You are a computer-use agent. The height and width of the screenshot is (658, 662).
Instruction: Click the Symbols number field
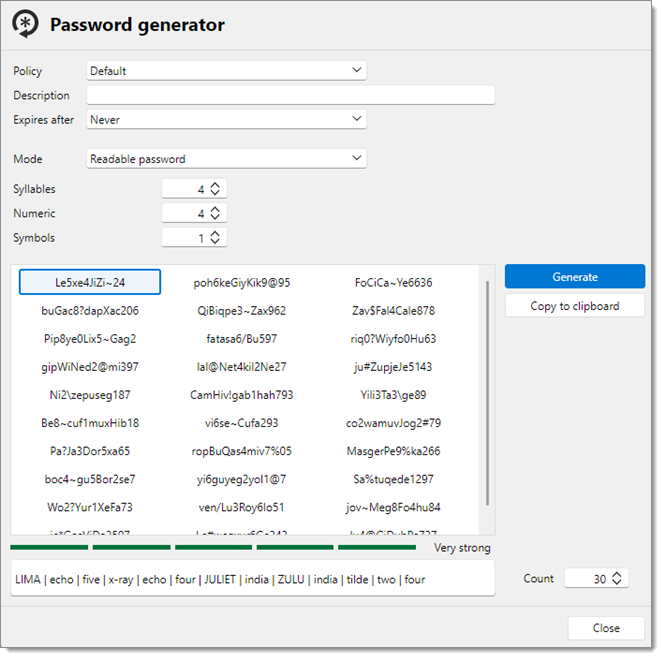194,238
